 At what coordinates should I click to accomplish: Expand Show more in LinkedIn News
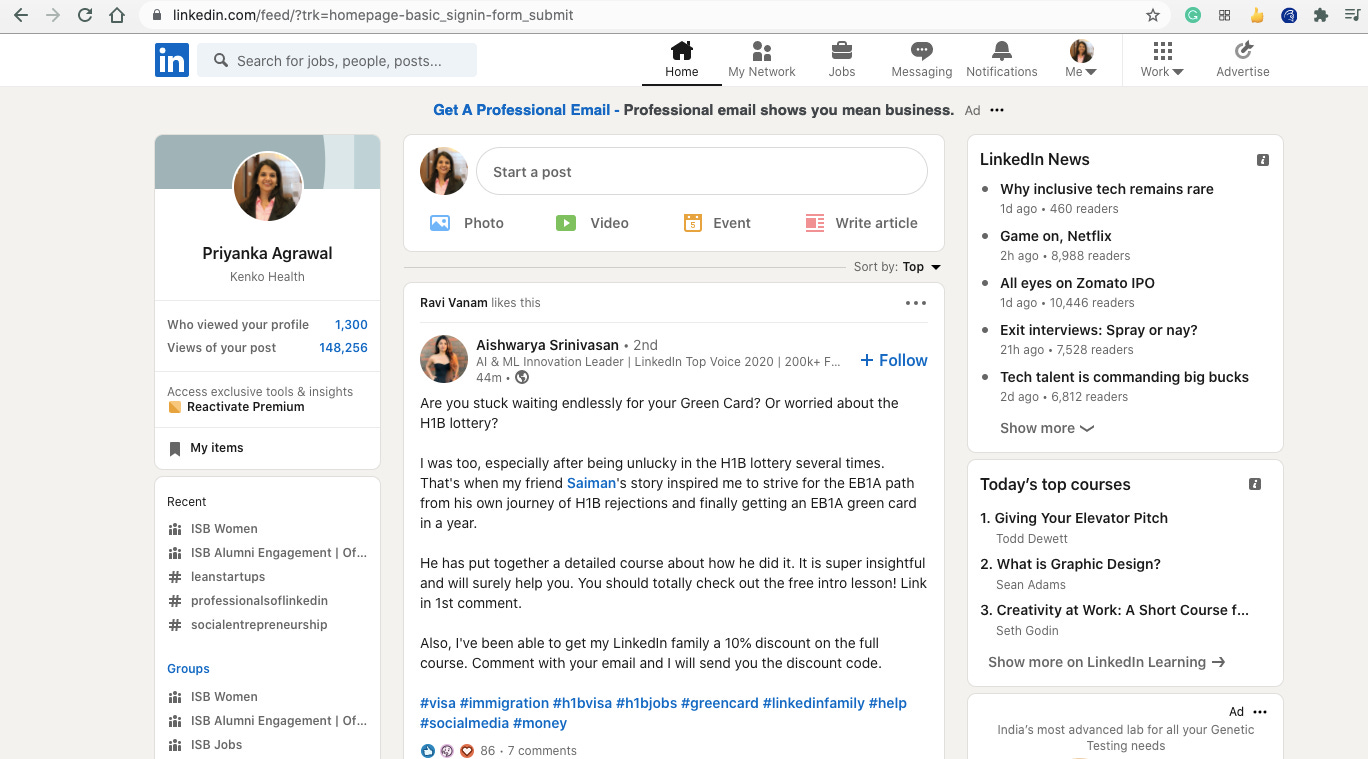point(1047,428)
